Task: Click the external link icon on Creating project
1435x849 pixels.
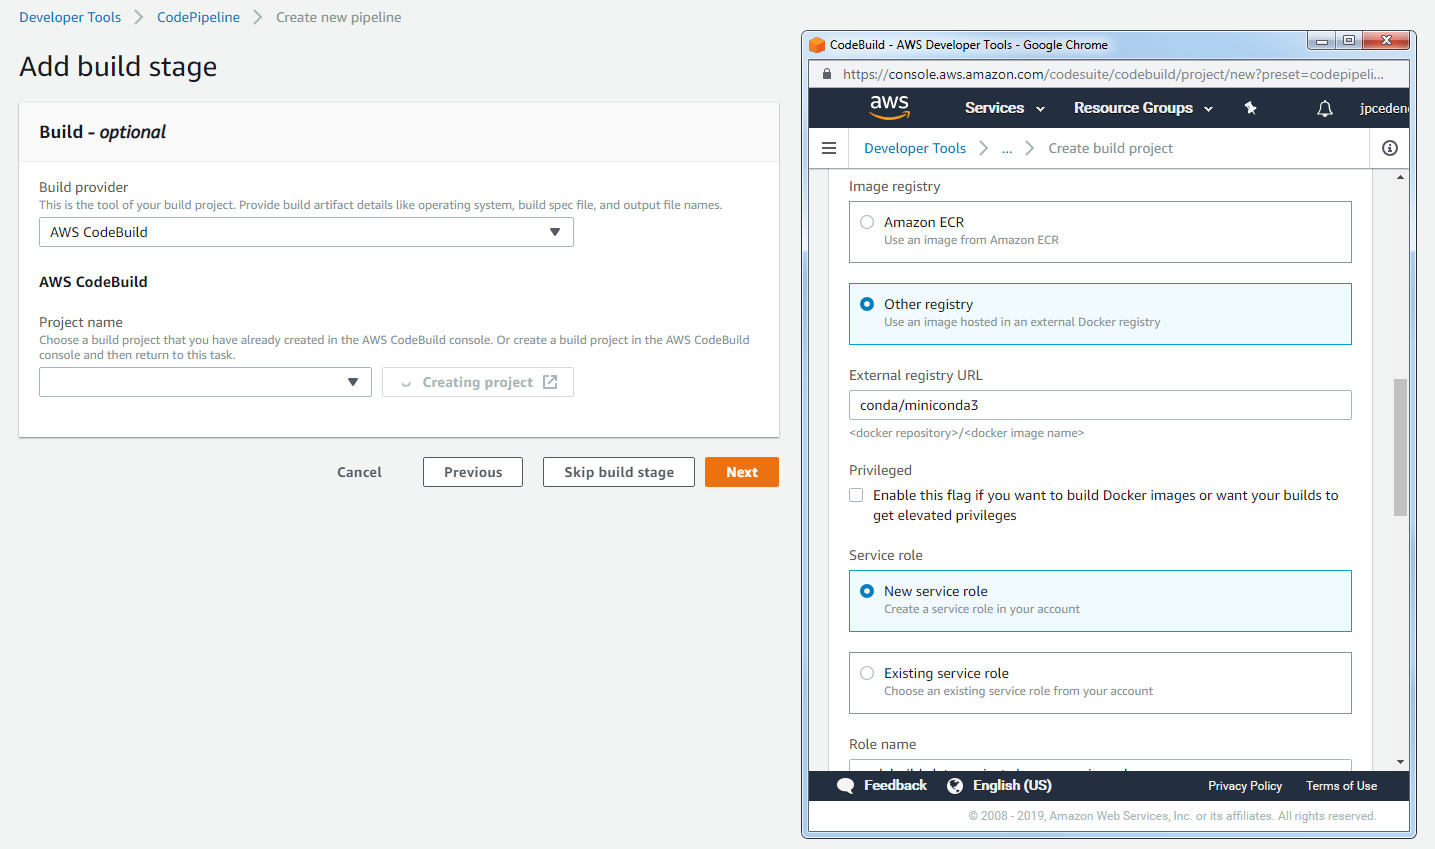Action: tap(550, 382)
